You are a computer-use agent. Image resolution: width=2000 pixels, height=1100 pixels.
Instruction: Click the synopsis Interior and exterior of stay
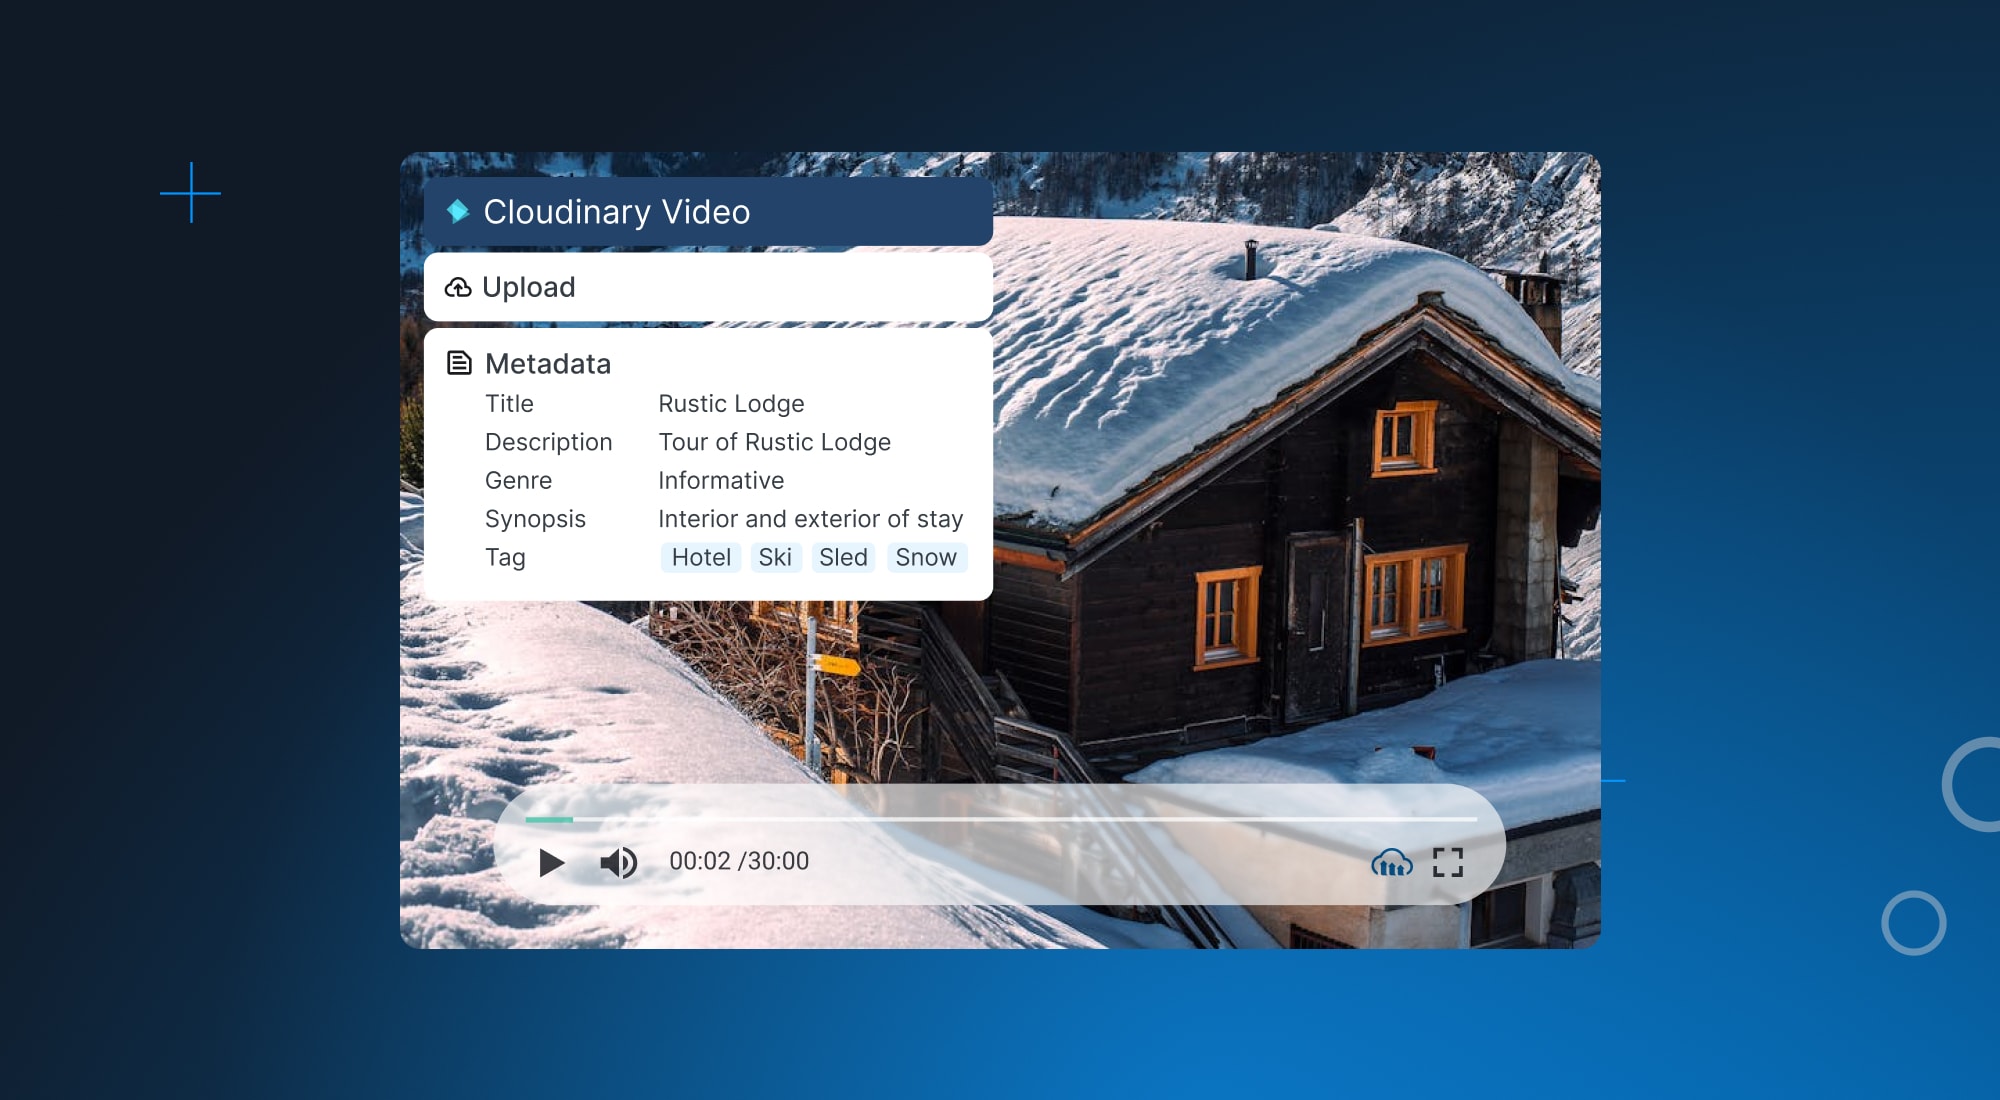(x=810, y=519)
